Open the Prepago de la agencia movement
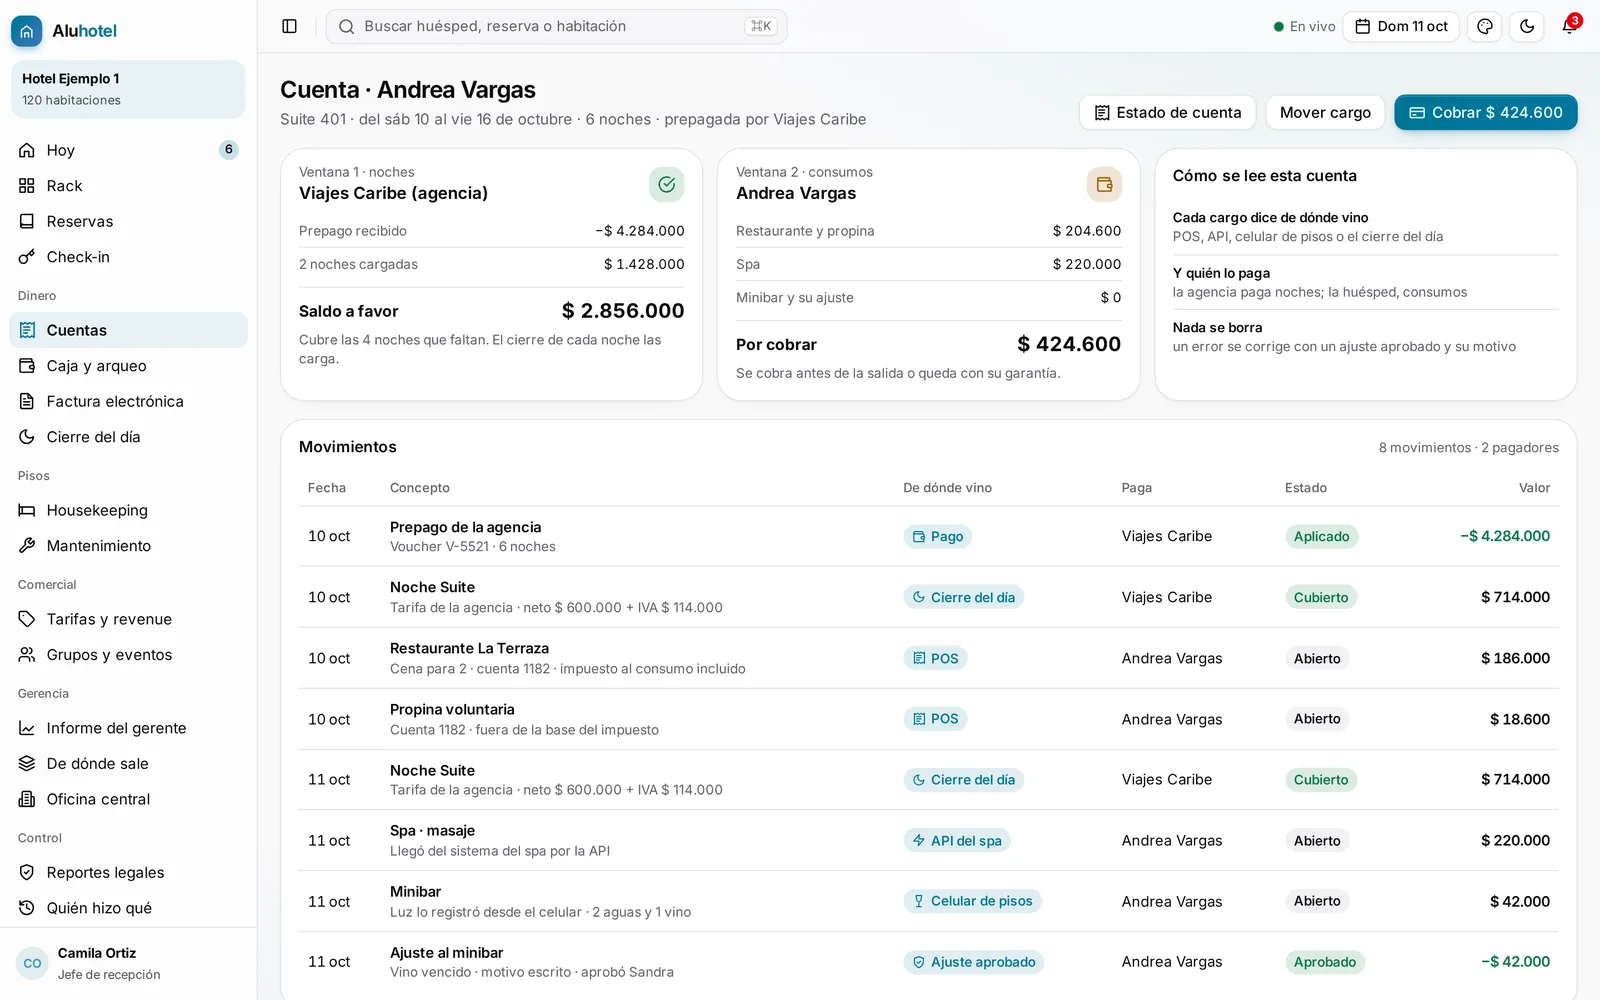Image resolution: width=1600 pixels, height=1000 pixels. coord(928,537)
